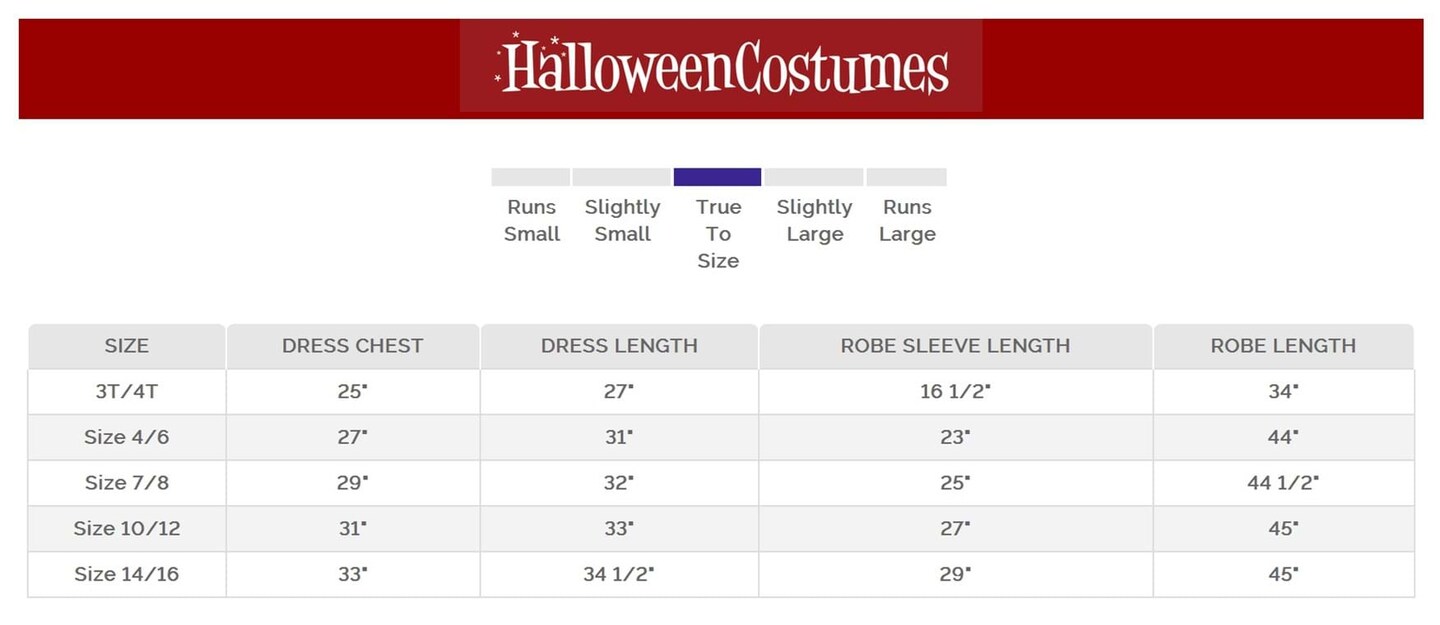The image size is (1440, 625).
Task: Select the Slightly Small fit segment
Action: (621, 177)
